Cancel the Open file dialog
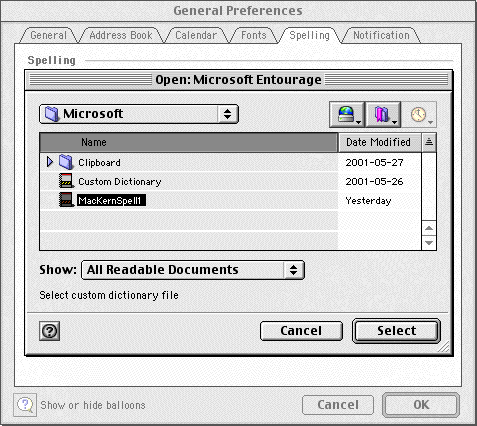The width and height of the screenshot is (477, 426). click(x=301, y=331)
